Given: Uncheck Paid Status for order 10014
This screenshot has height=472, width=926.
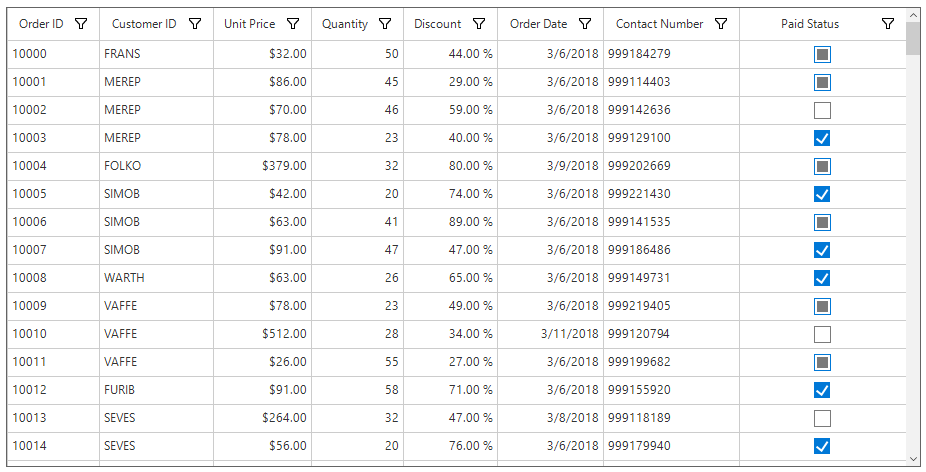Looking at the screenshot, I should click(x=822, y=447).
